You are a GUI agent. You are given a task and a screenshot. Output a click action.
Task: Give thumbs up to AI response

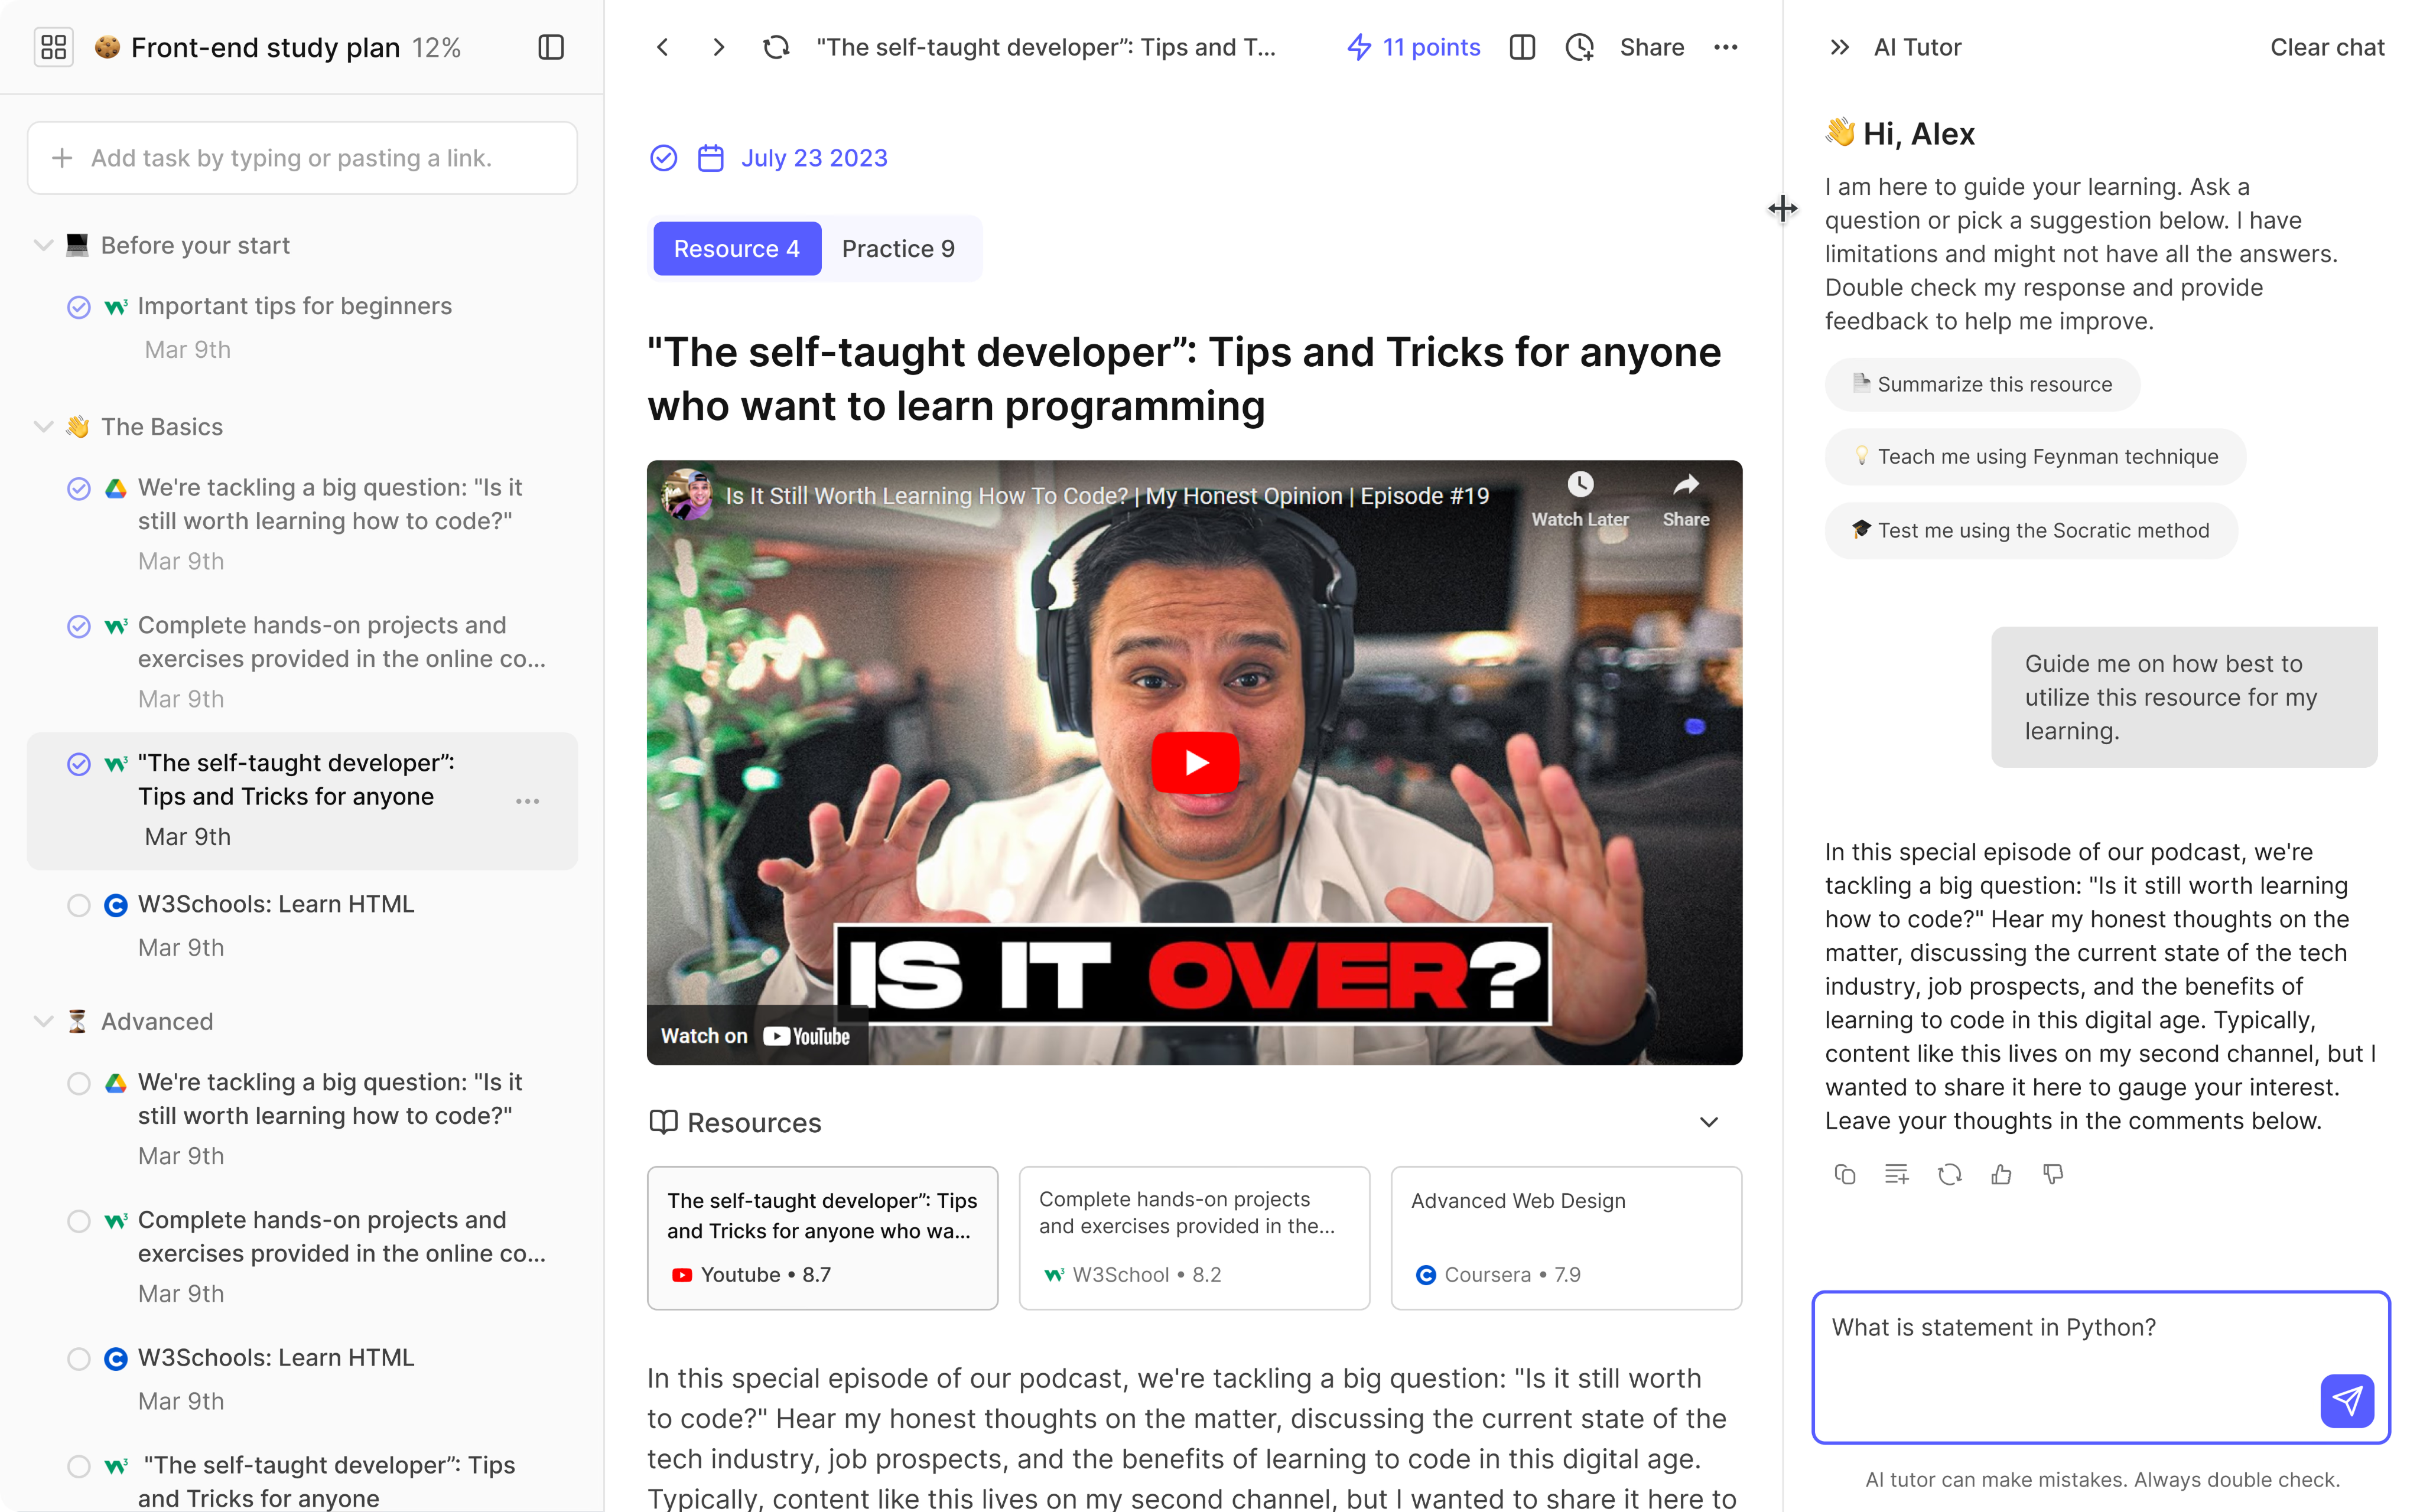2001,1175
